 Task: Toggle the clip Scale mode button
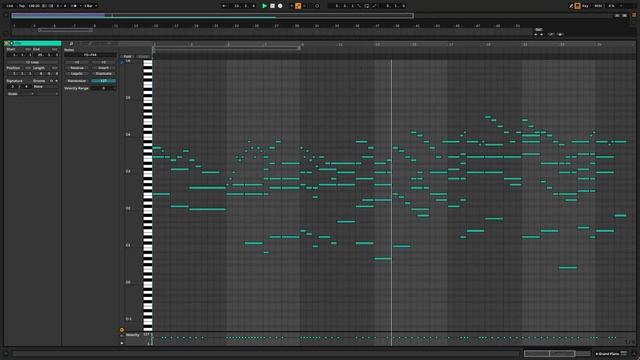(x=13, y=93)
